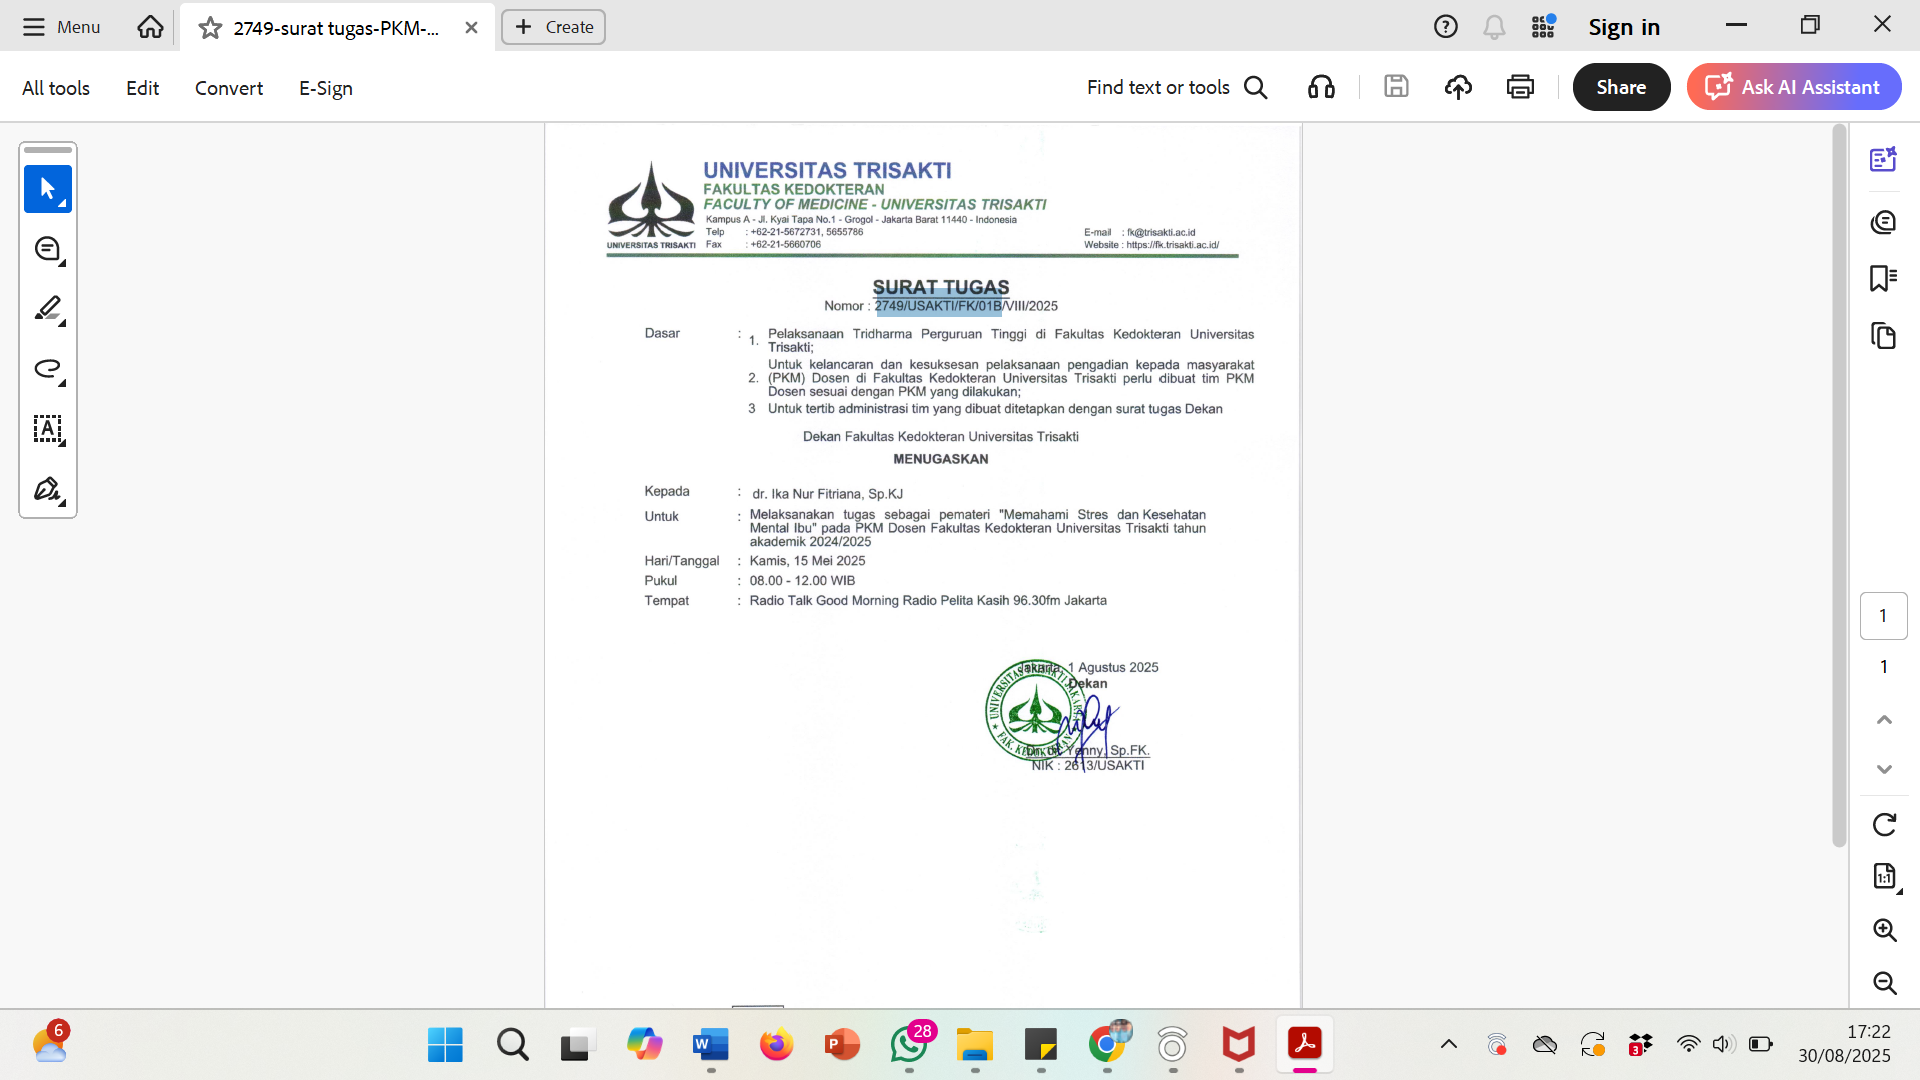Select the Highlight pen tool
Viewport: 1920px width, 1080px height.
[47, 308]
